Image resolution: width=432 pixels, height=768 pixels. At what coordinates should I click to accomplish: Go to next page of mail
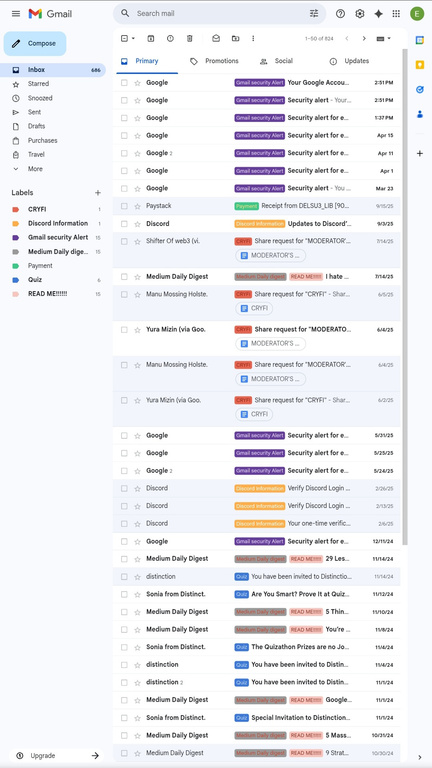click(364, 38)
